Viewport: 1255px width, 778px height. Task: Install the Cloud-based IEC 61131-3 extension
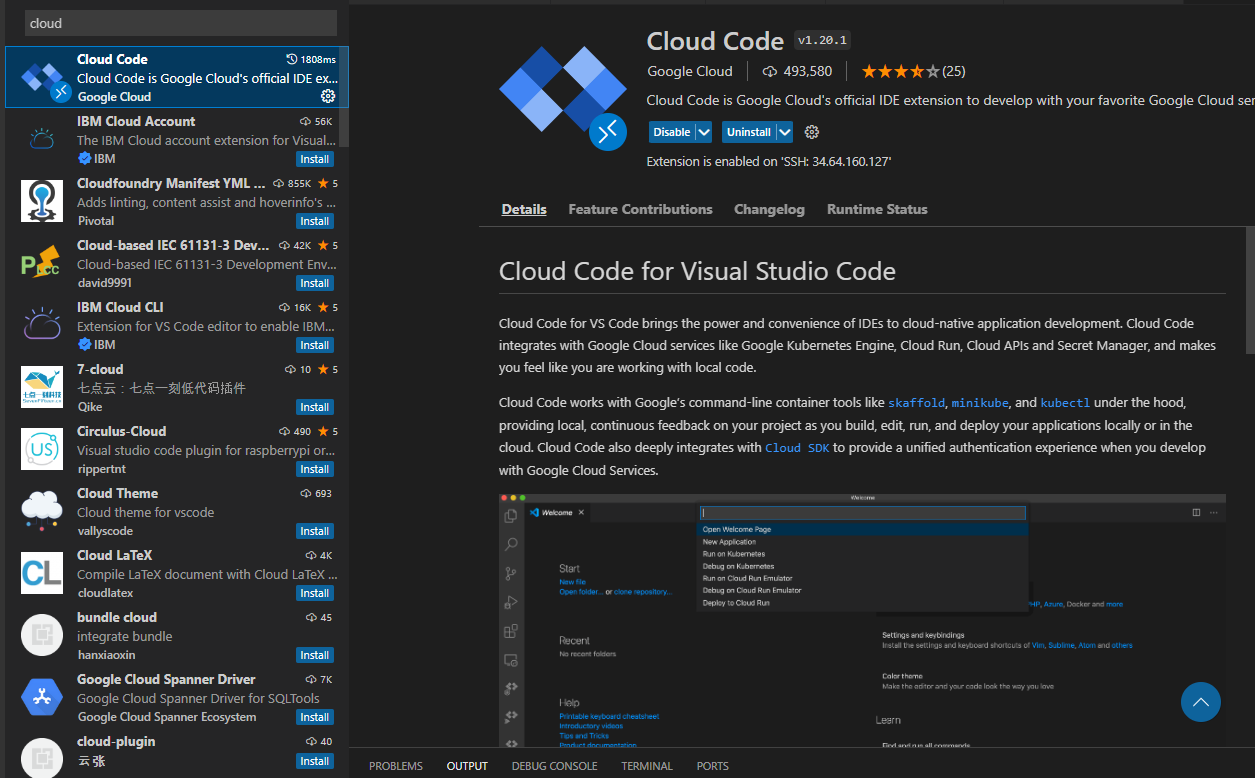point(315,283)
